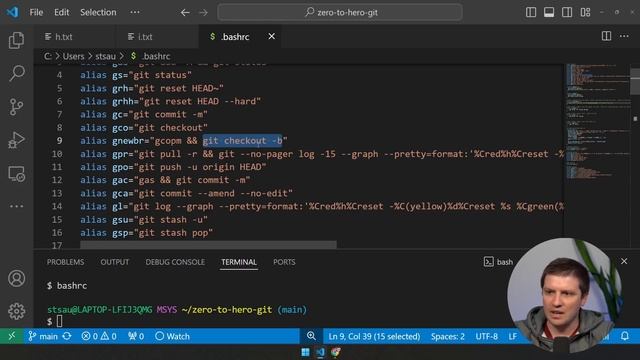Change indentation via Spaces: 2
640x360 pixels.
click(448, 336)
